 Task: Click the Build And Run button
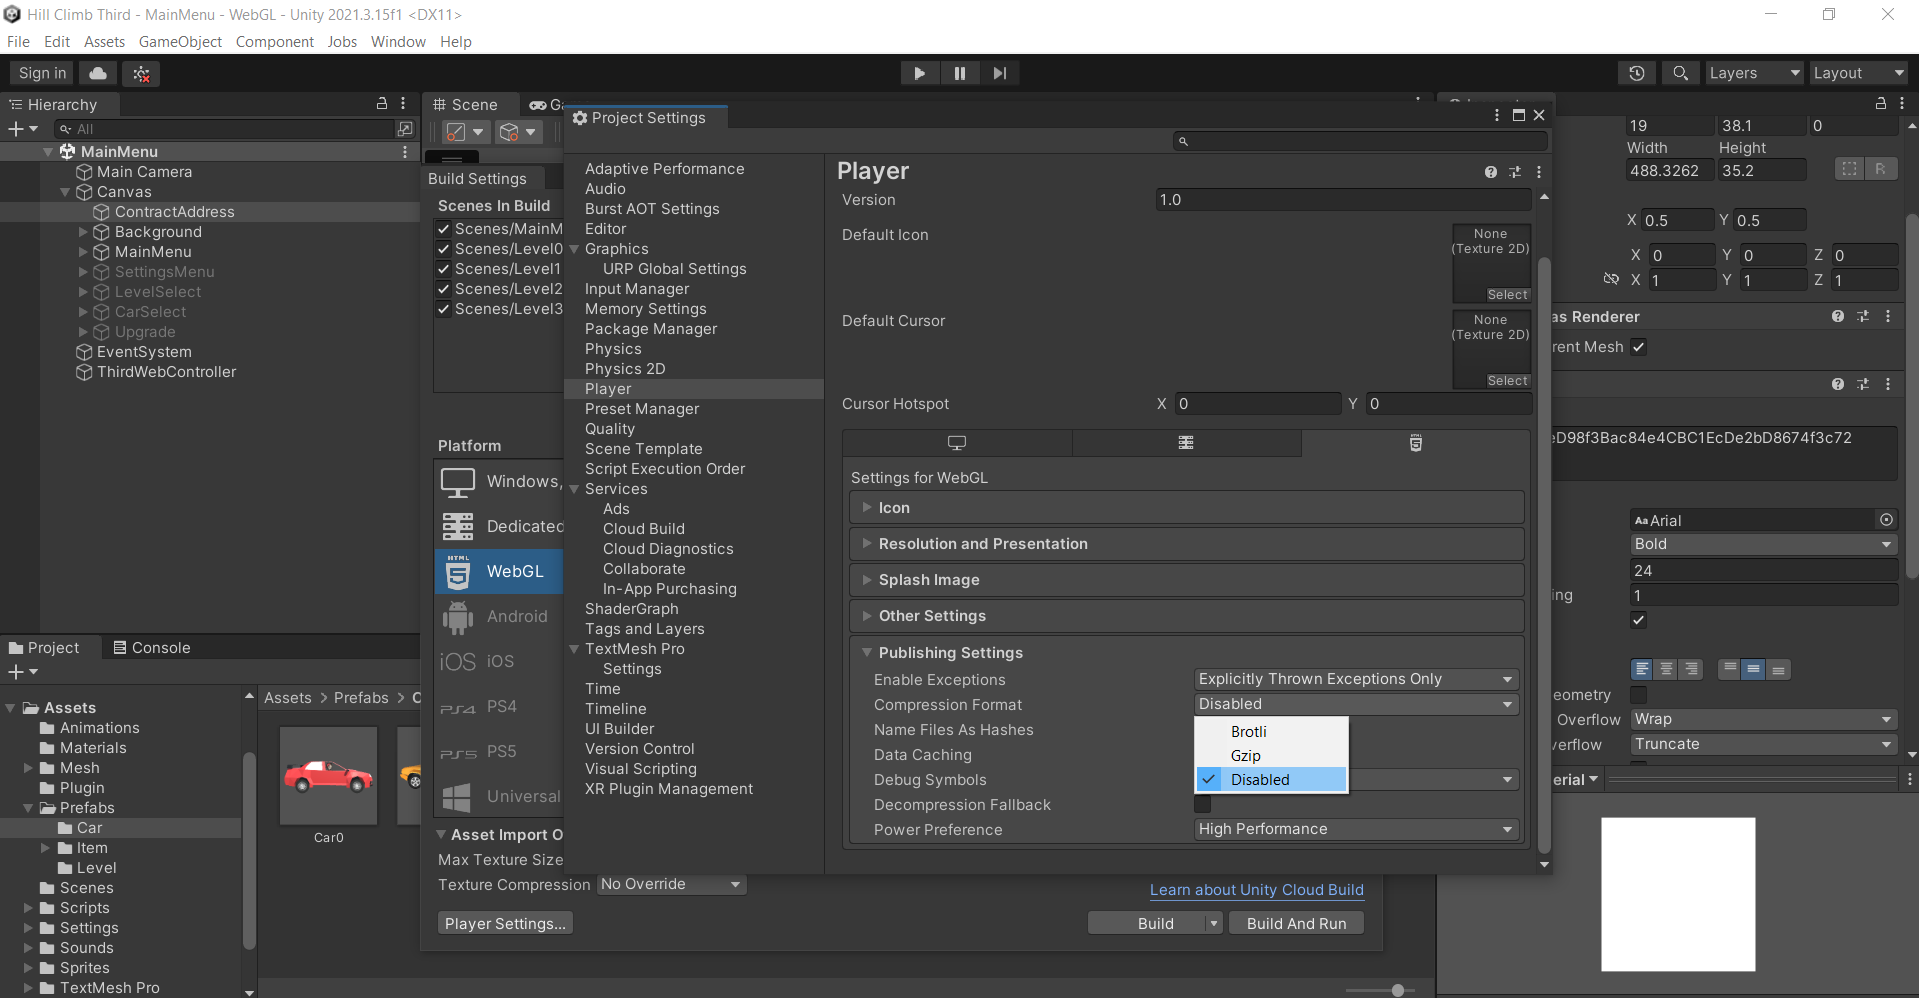pos(1296,924)
